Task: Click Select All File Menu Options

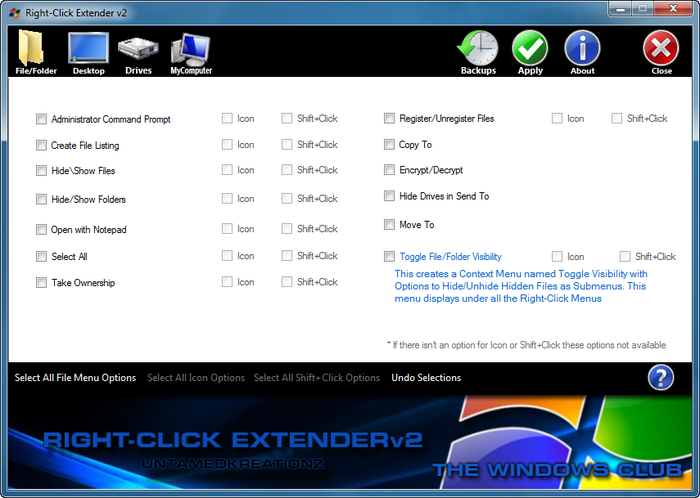Action: 75,378
